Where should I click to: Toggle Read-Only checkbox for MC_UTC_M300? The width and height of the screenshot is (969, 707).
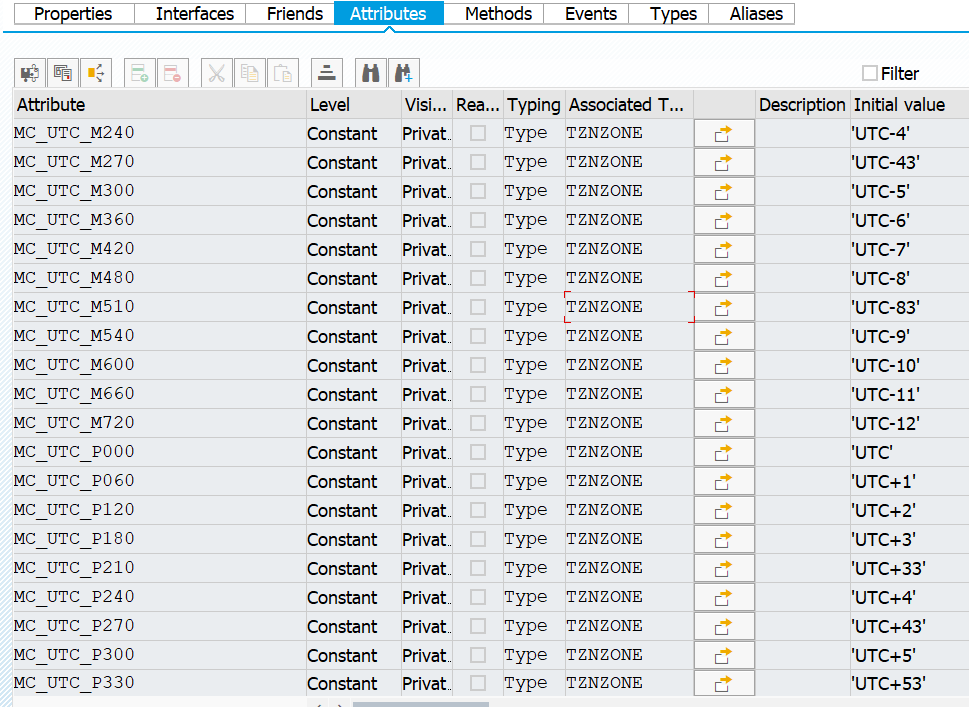(478, 192)
